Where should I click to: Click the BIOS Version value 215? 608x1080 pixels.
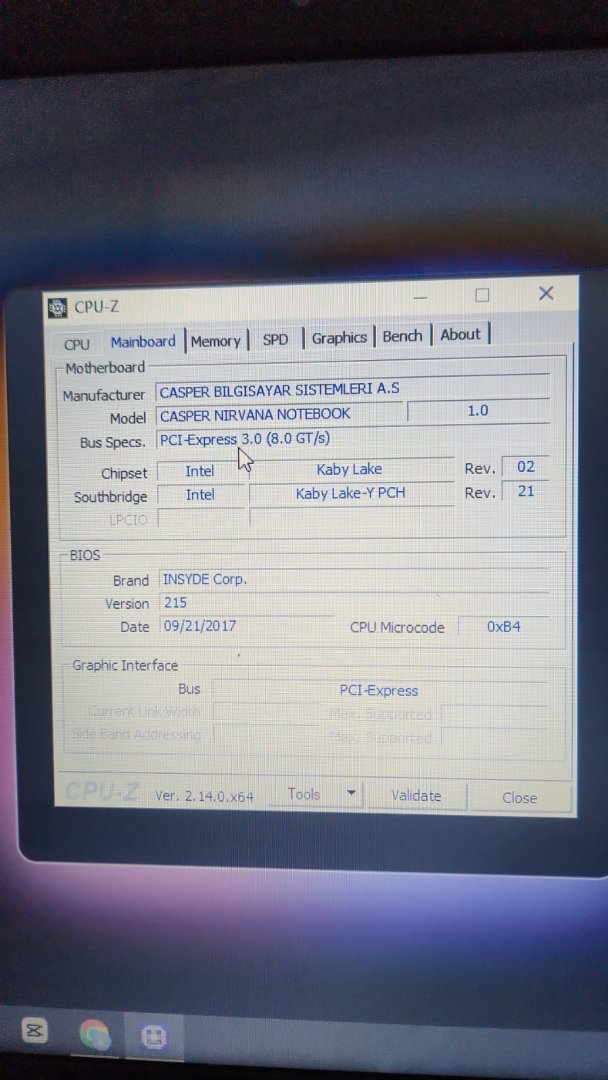point(354,603)
